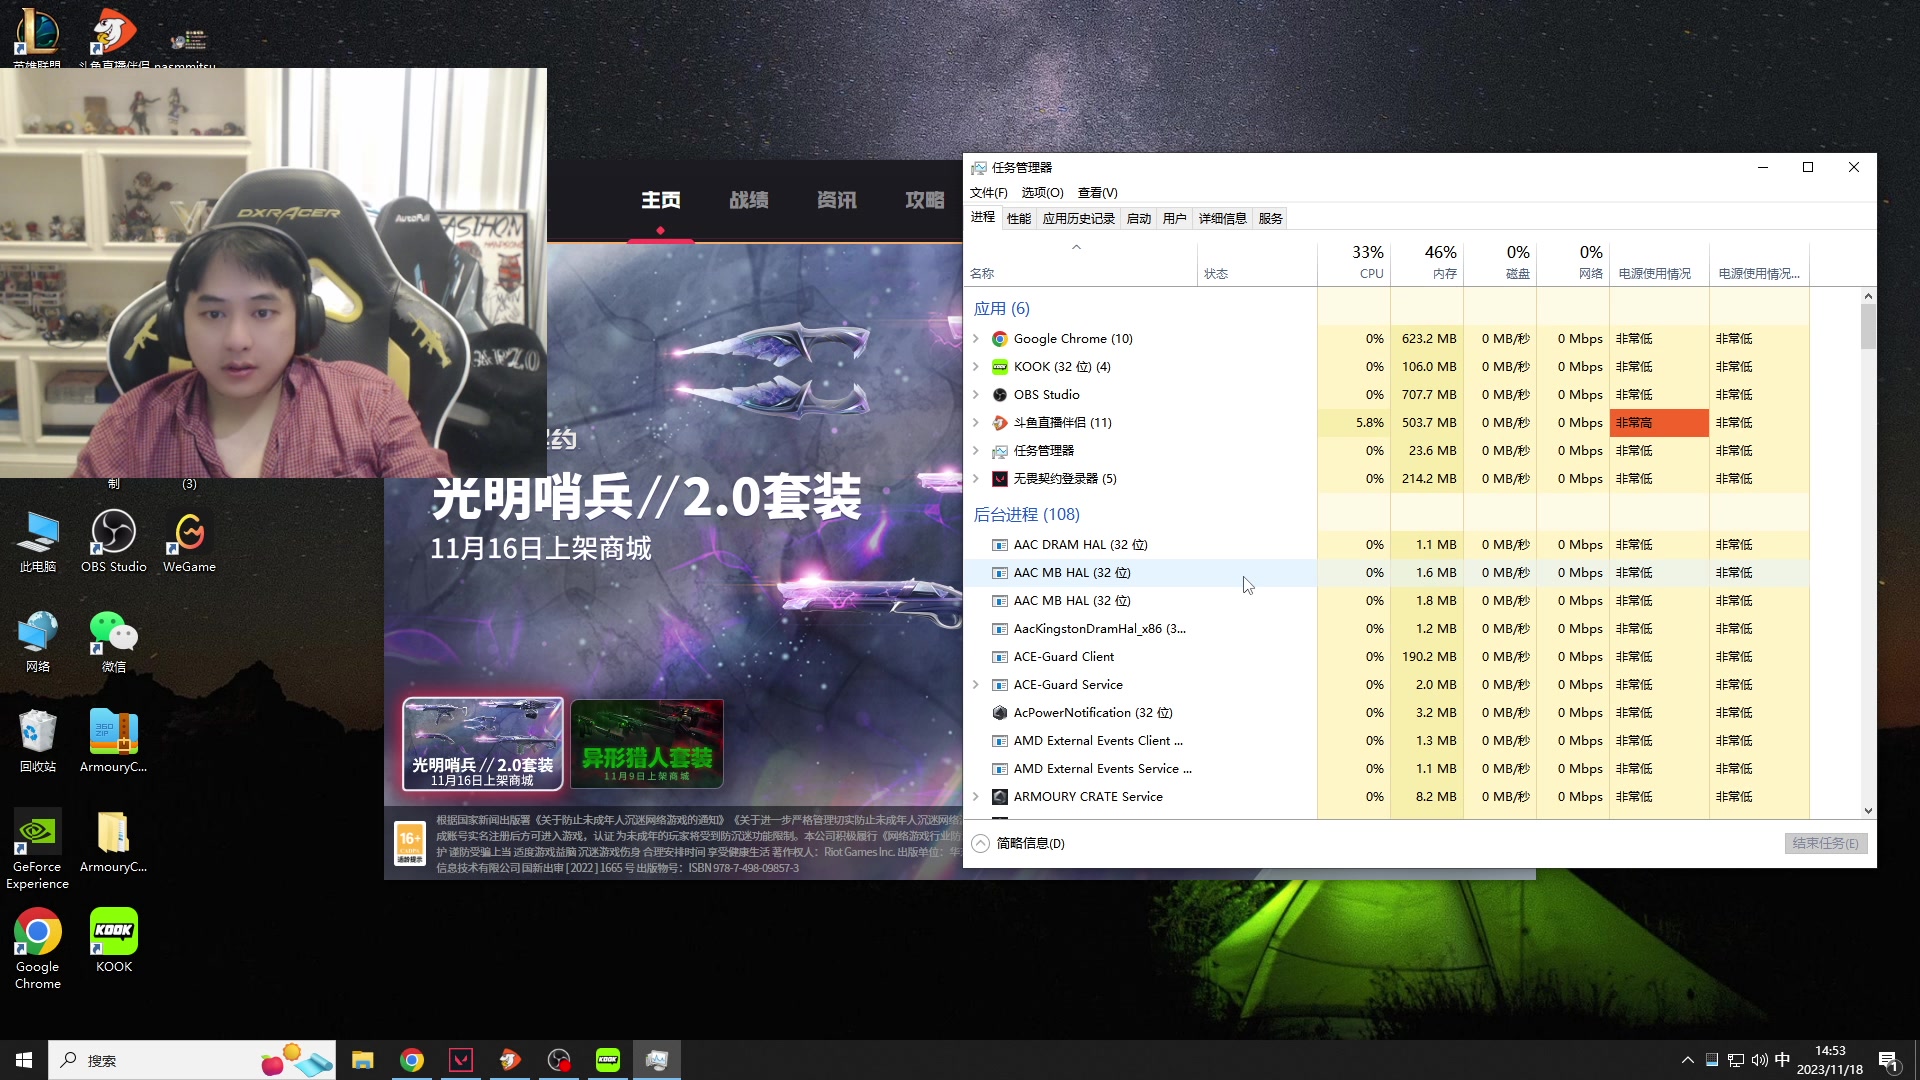Viewport: 1920px width, 1080px height.
Task: Expand the ACE-Guard Service row
Action: pos(976,685)
